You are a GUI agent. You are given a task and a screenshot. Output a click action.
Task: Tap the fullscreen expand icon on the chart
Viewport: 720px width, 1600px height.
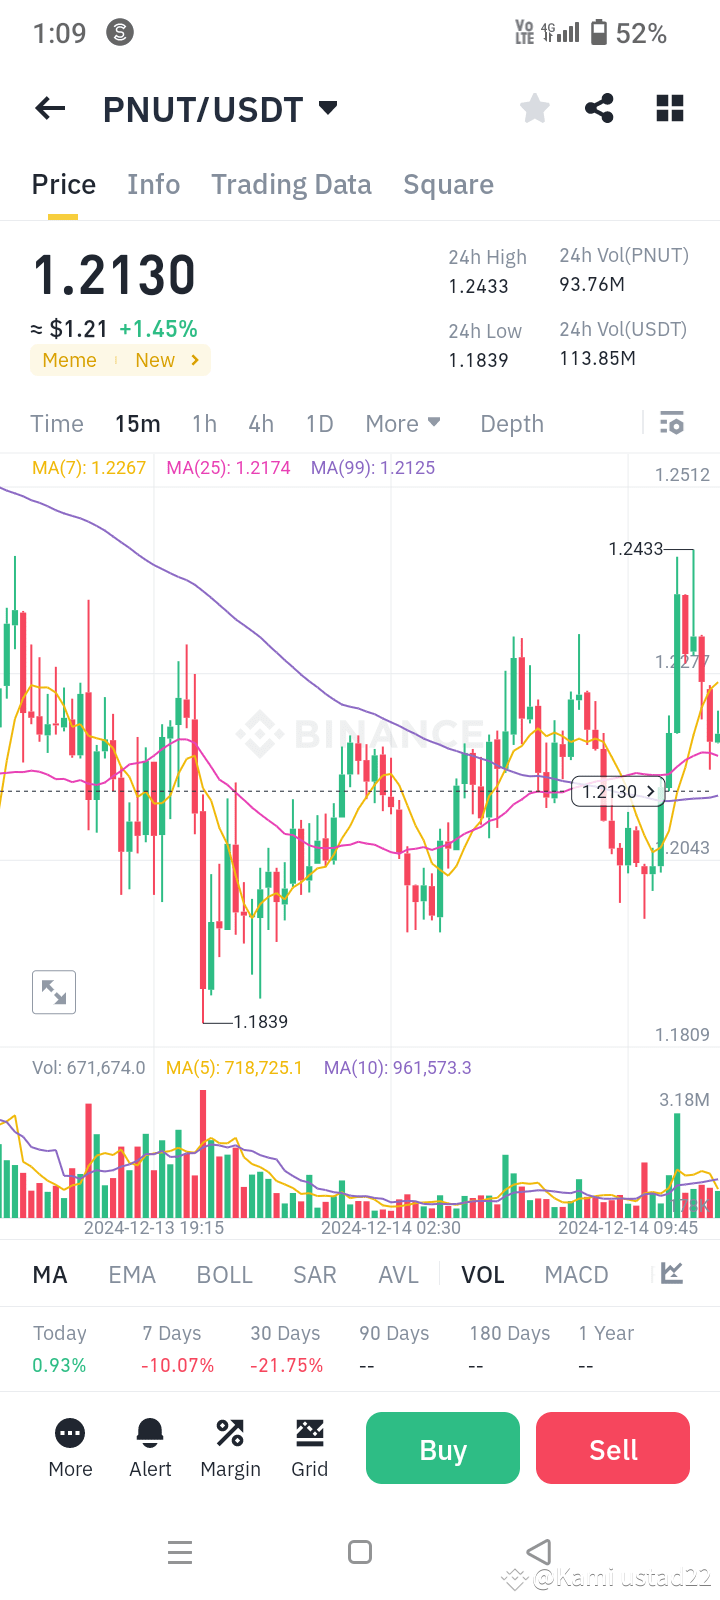53,992
